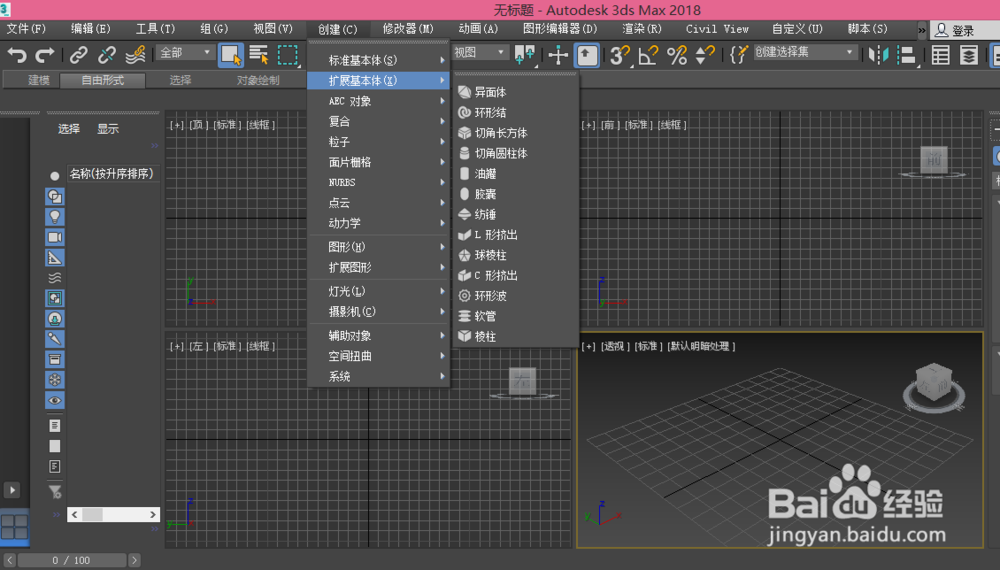
Task: Expand 标准基本体(S) submenu
Action: point(379,60)
